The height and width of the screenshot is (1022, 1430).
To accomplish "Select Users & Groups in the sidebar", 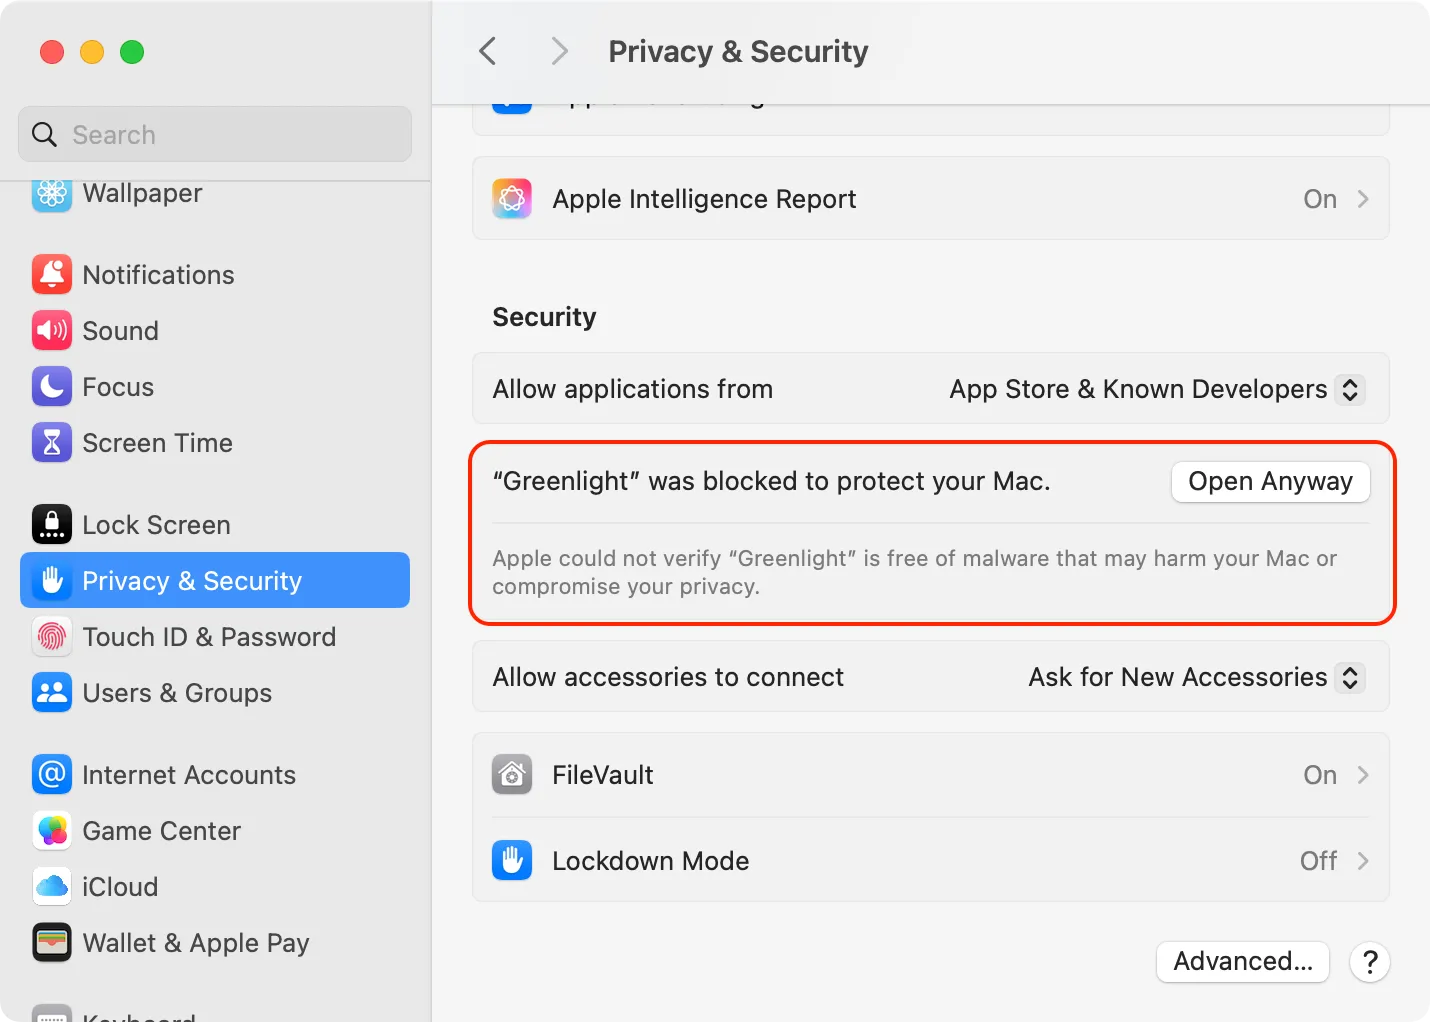I will 176,693.
